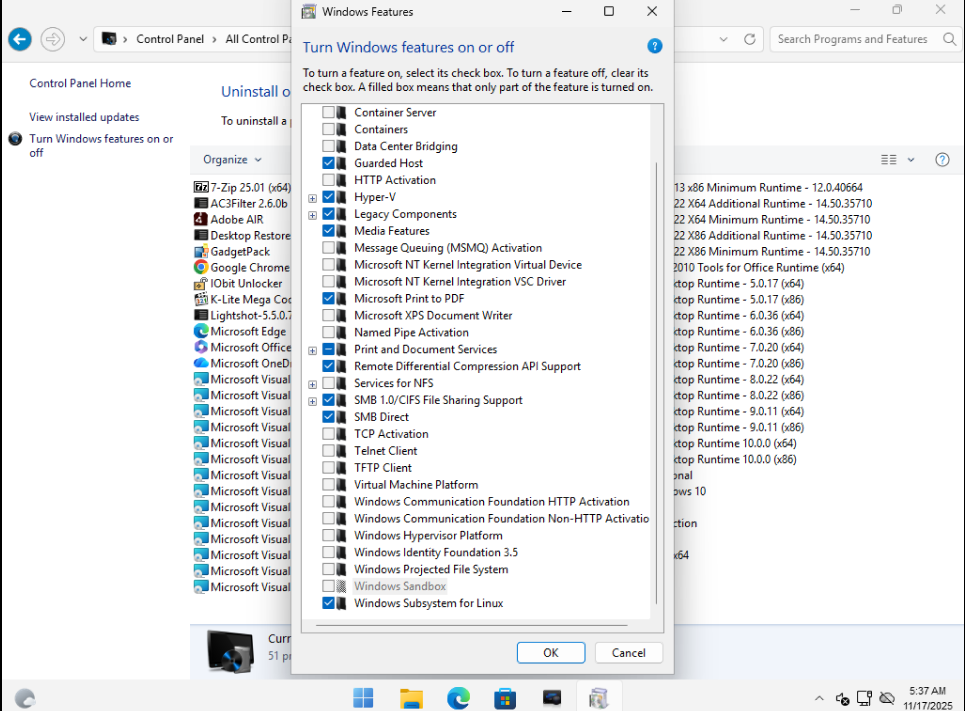The image size is (965, 711).
Task: Click OK to apply feature changes
Action: pos(550,653)
